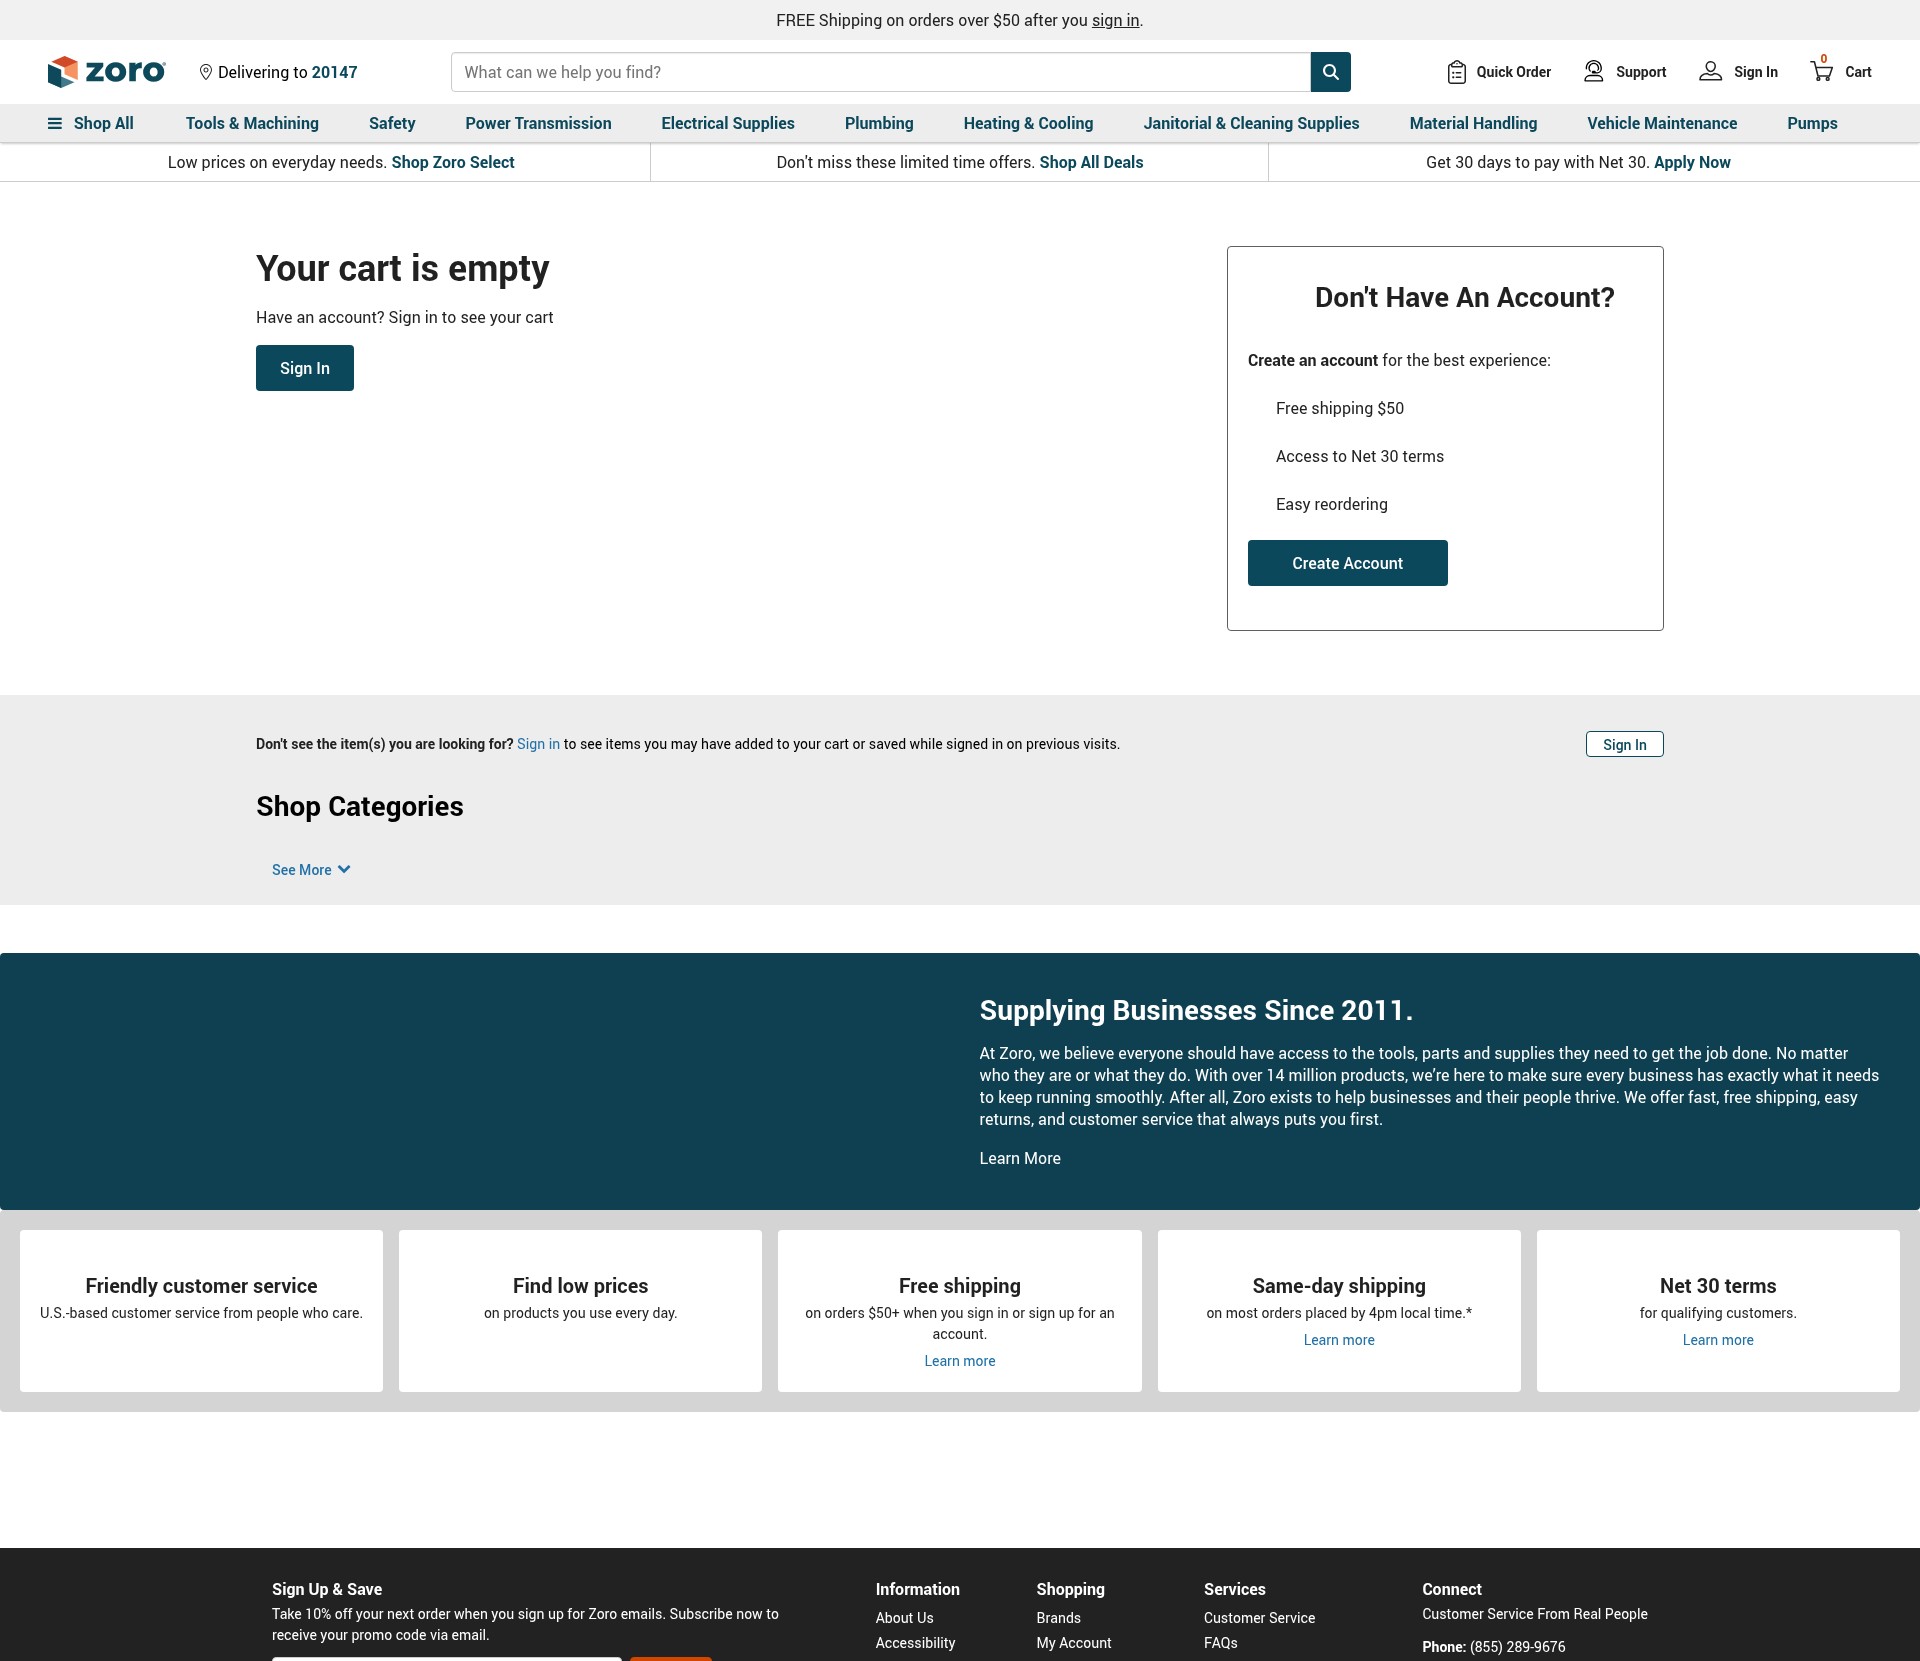The height and width of the screenshot is (1661, 1920).
Task: Click 'Easy reordering' benefit text
Action: tap(1331, 504)
